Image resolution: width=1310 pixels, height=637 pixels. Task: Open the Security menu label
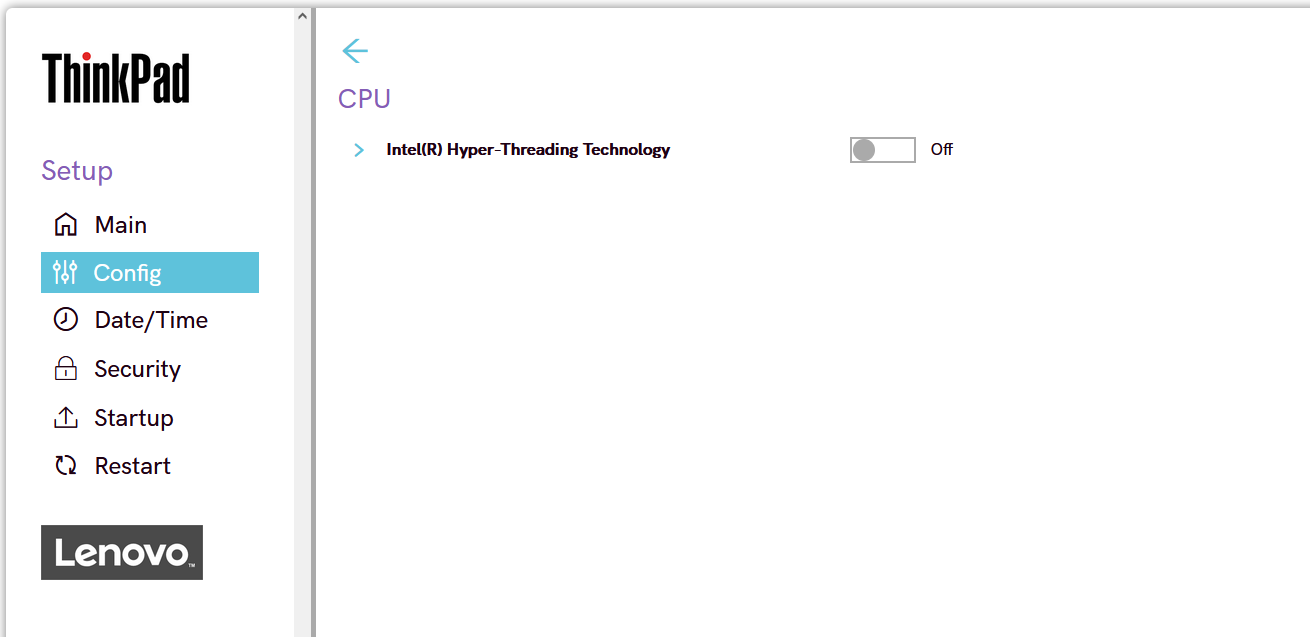[138, 369]
